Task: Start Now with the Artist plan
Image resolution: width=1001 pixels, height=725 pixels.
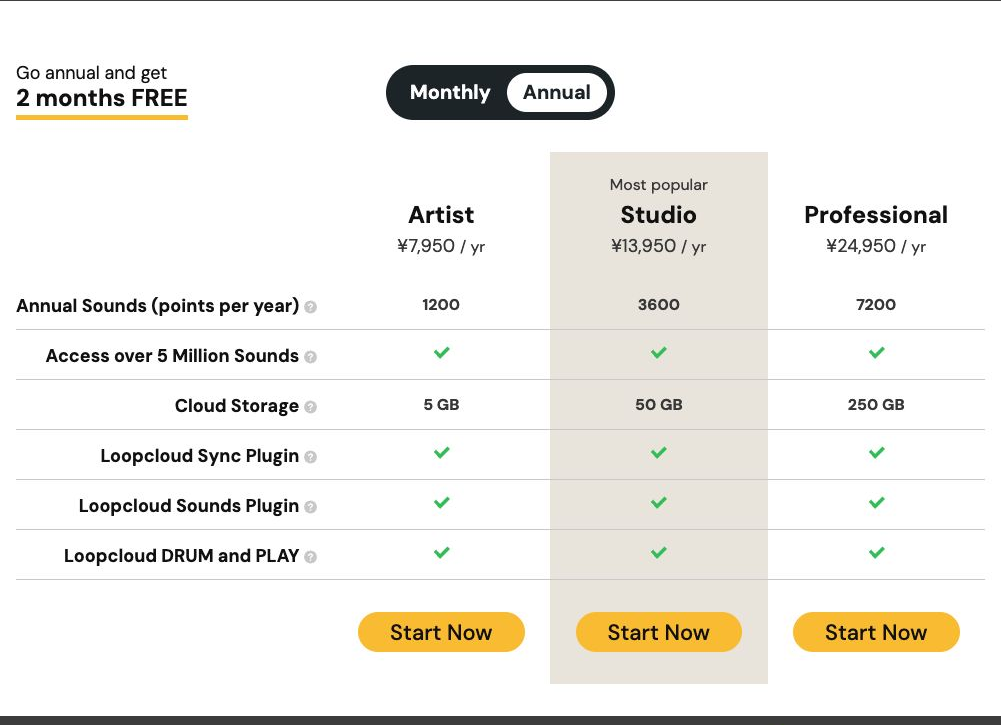Action: [441, 632]
